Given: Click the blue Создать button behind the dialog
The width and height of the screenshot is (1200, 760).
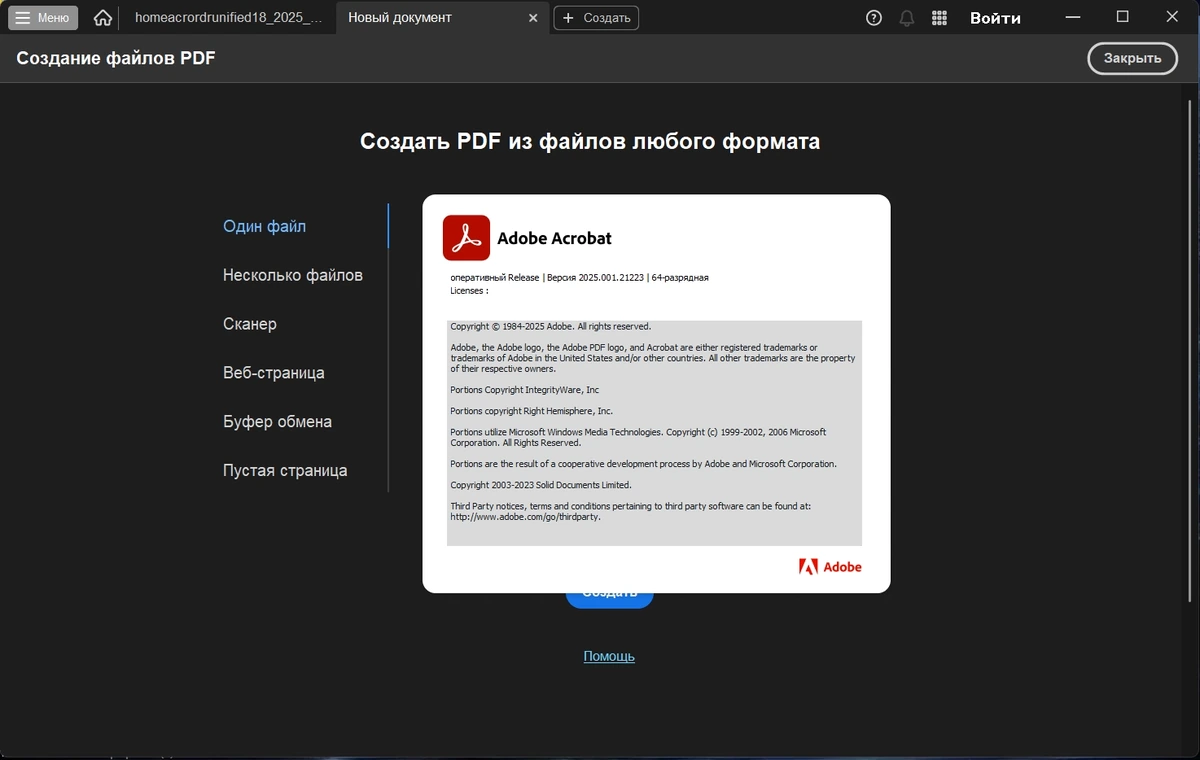Looking at the screenshot, I should pyautogui.click(x=609, y=600).
